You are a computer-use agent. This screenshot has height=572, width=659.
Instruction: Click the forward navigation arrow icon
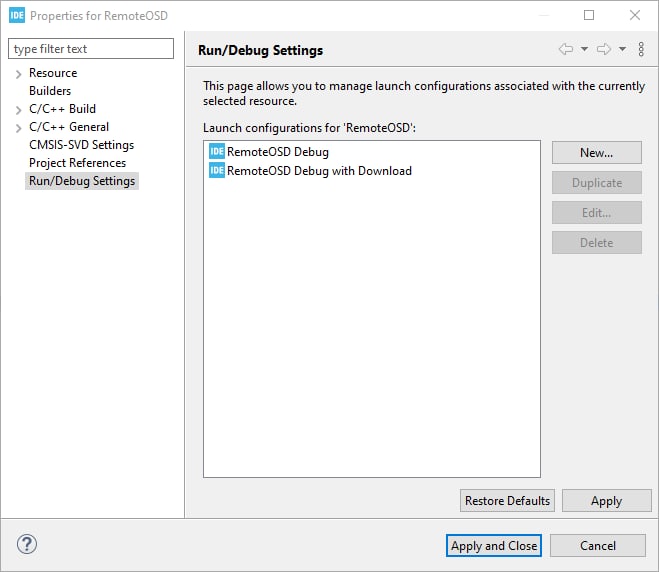point(604,49)
